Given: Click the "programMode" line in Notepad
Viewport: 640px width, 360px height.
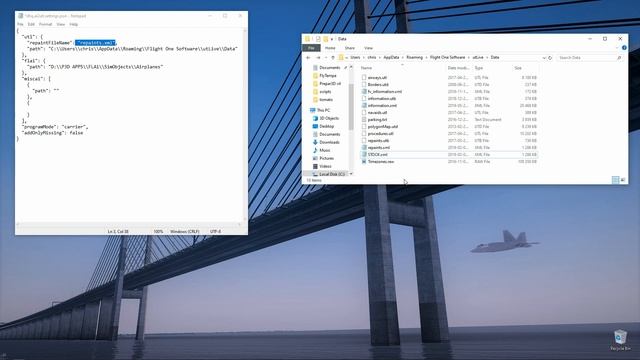Looking at the screenshot, I should click(55, 127).
